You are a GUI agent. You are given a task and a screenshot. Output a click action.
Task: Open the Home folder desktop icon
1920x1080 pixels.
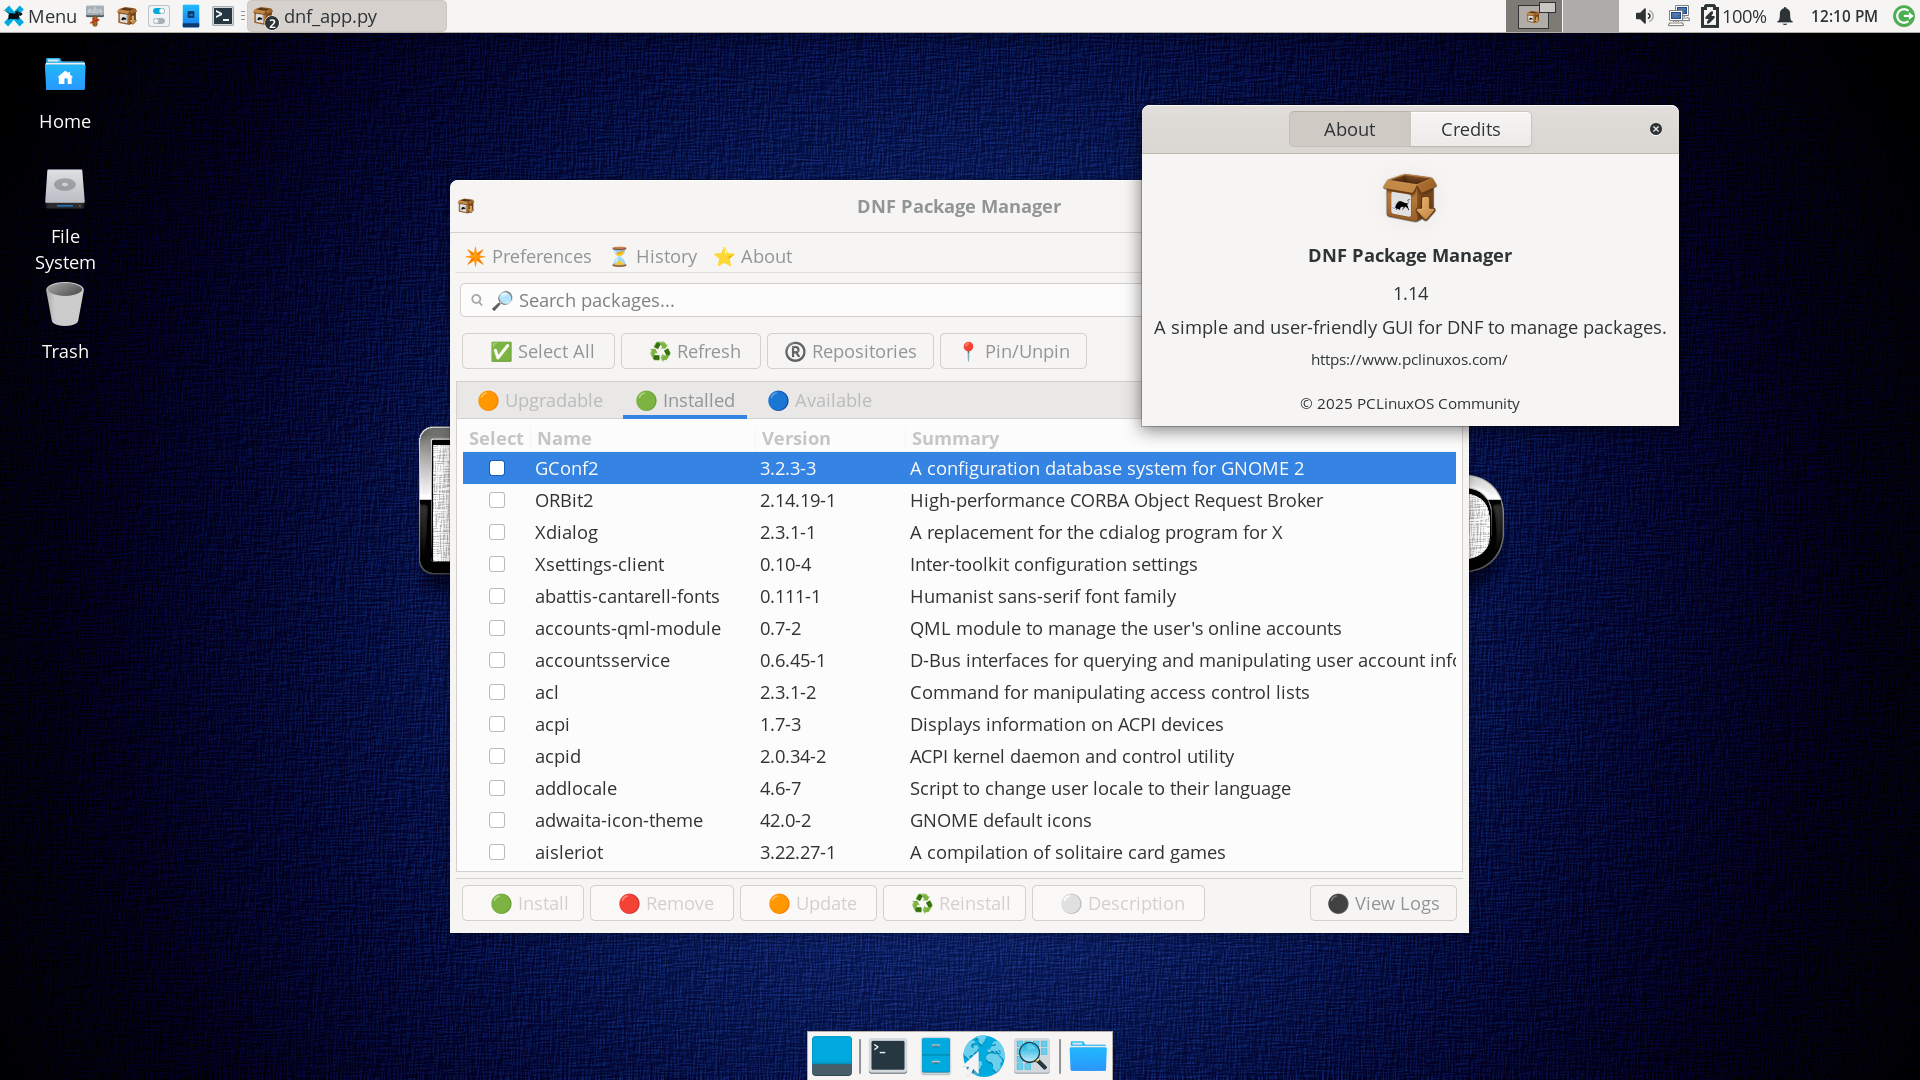pos(65,94)
